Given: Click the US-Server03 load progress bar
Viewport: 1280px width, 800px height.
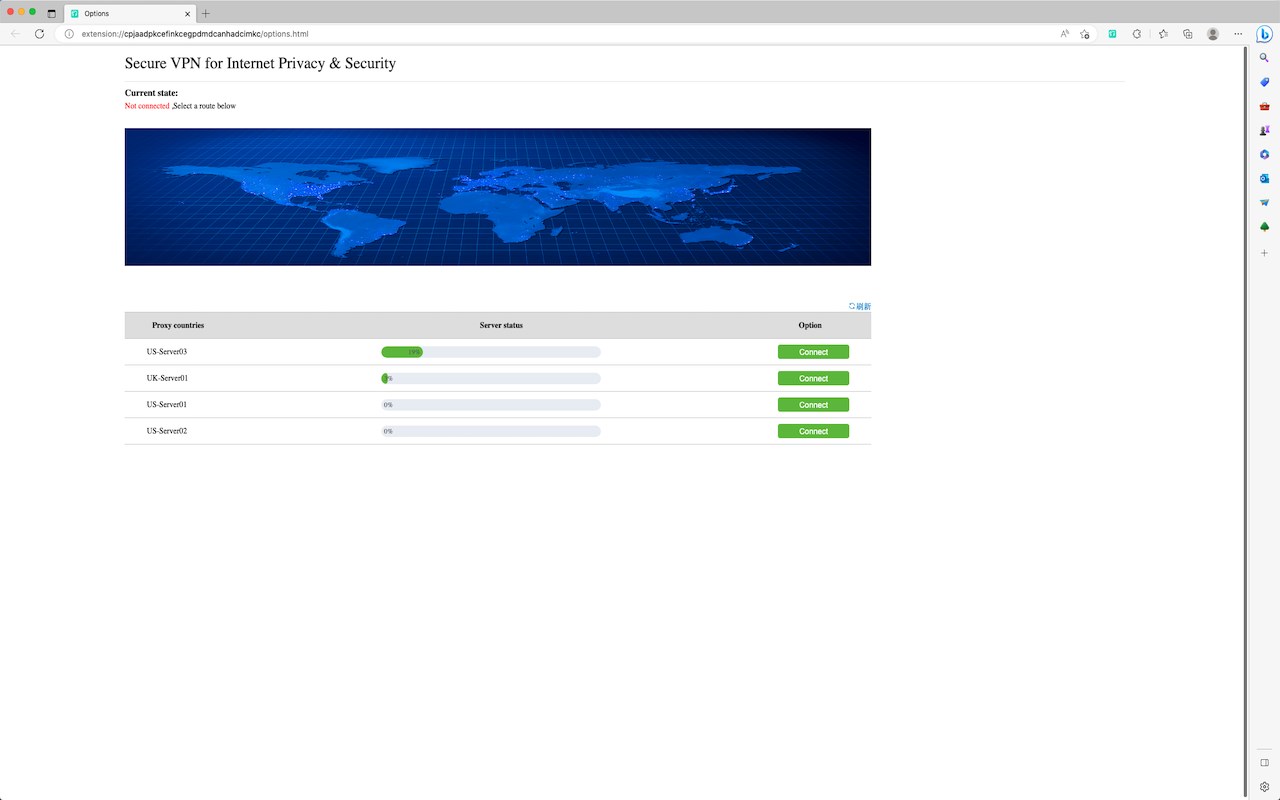Looking at the screenshot, I should point(491,352).
